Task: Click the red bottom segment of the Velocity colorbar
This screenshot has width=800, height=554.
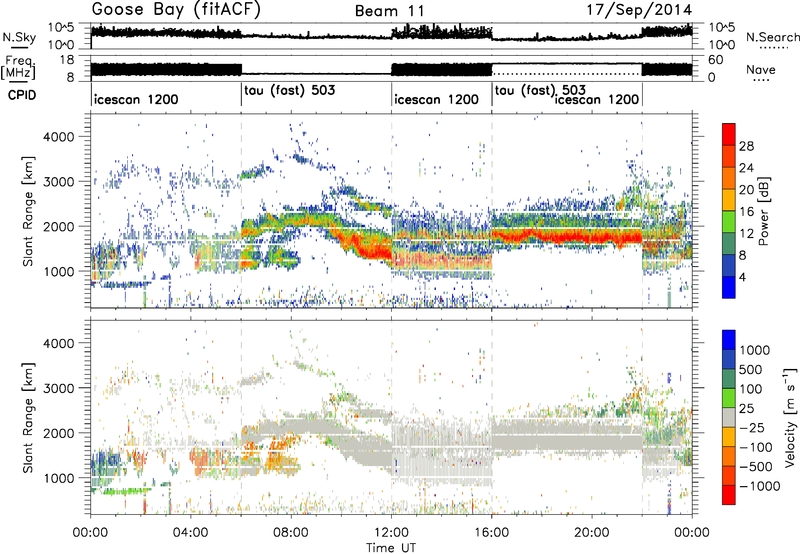Action: 729,494
